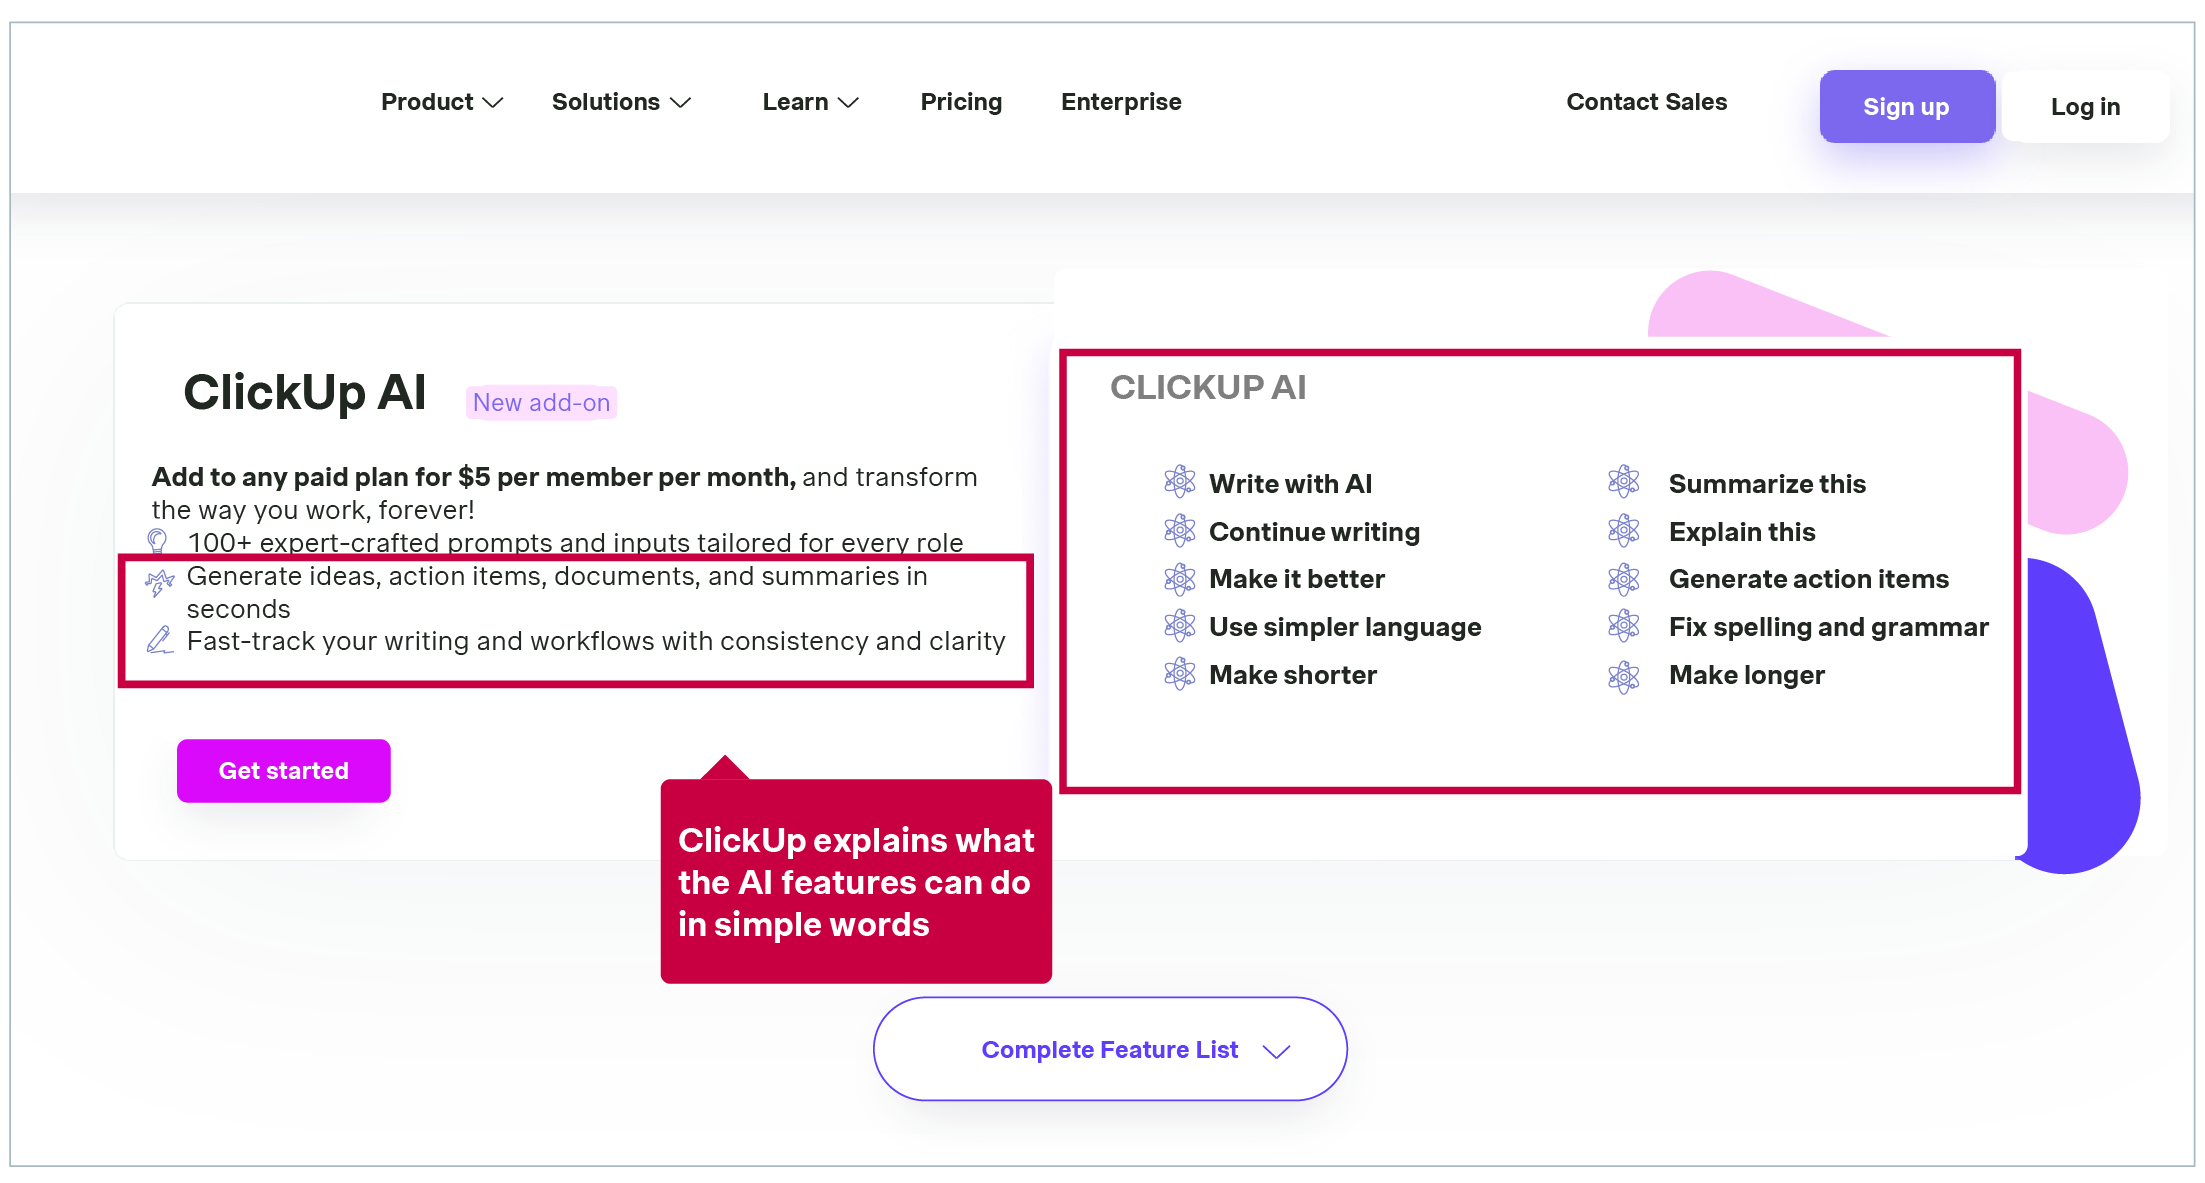Select the Make it better option
Image resolution: width=2205 pixels, height=1183 pixels.
click(x=1297, y=579)
